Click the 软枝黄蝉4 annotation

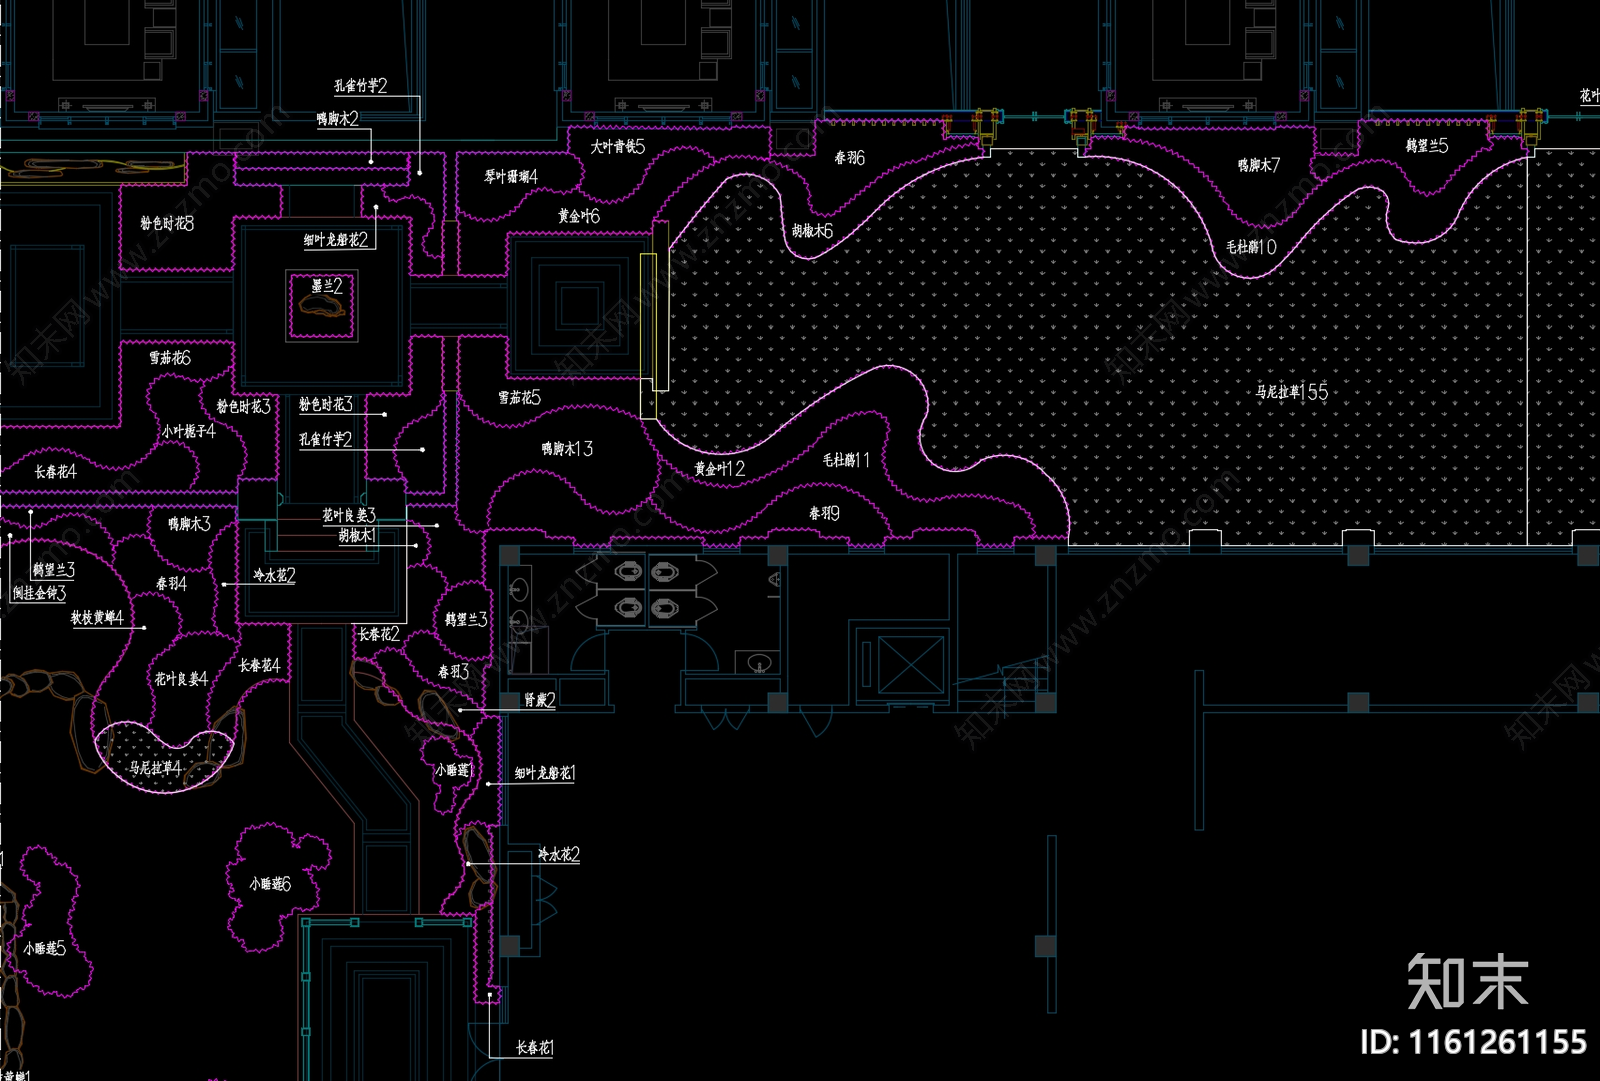pyautogui.click(x=97, y=618)
